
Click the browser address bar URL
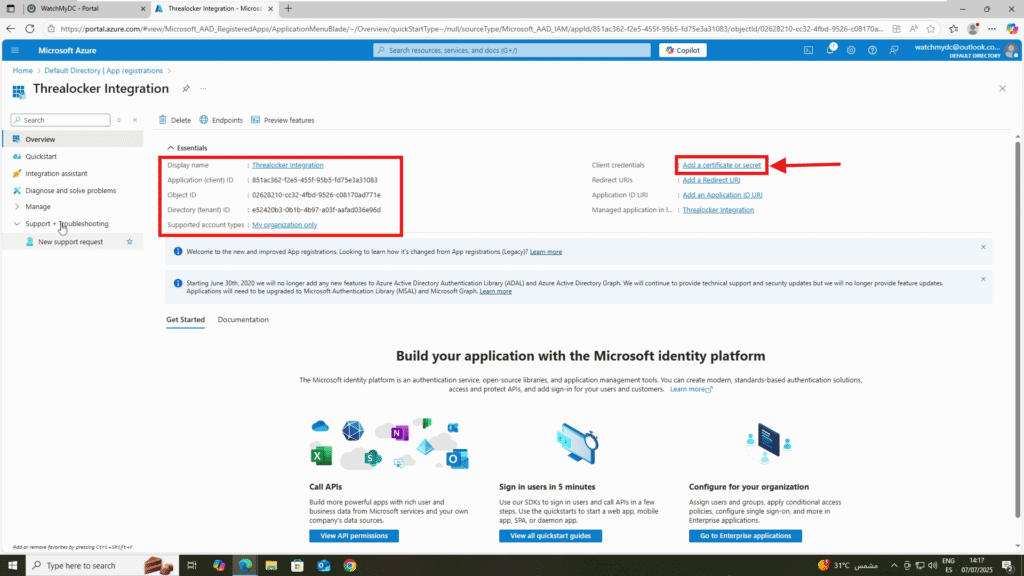click(x=472, y=29)
